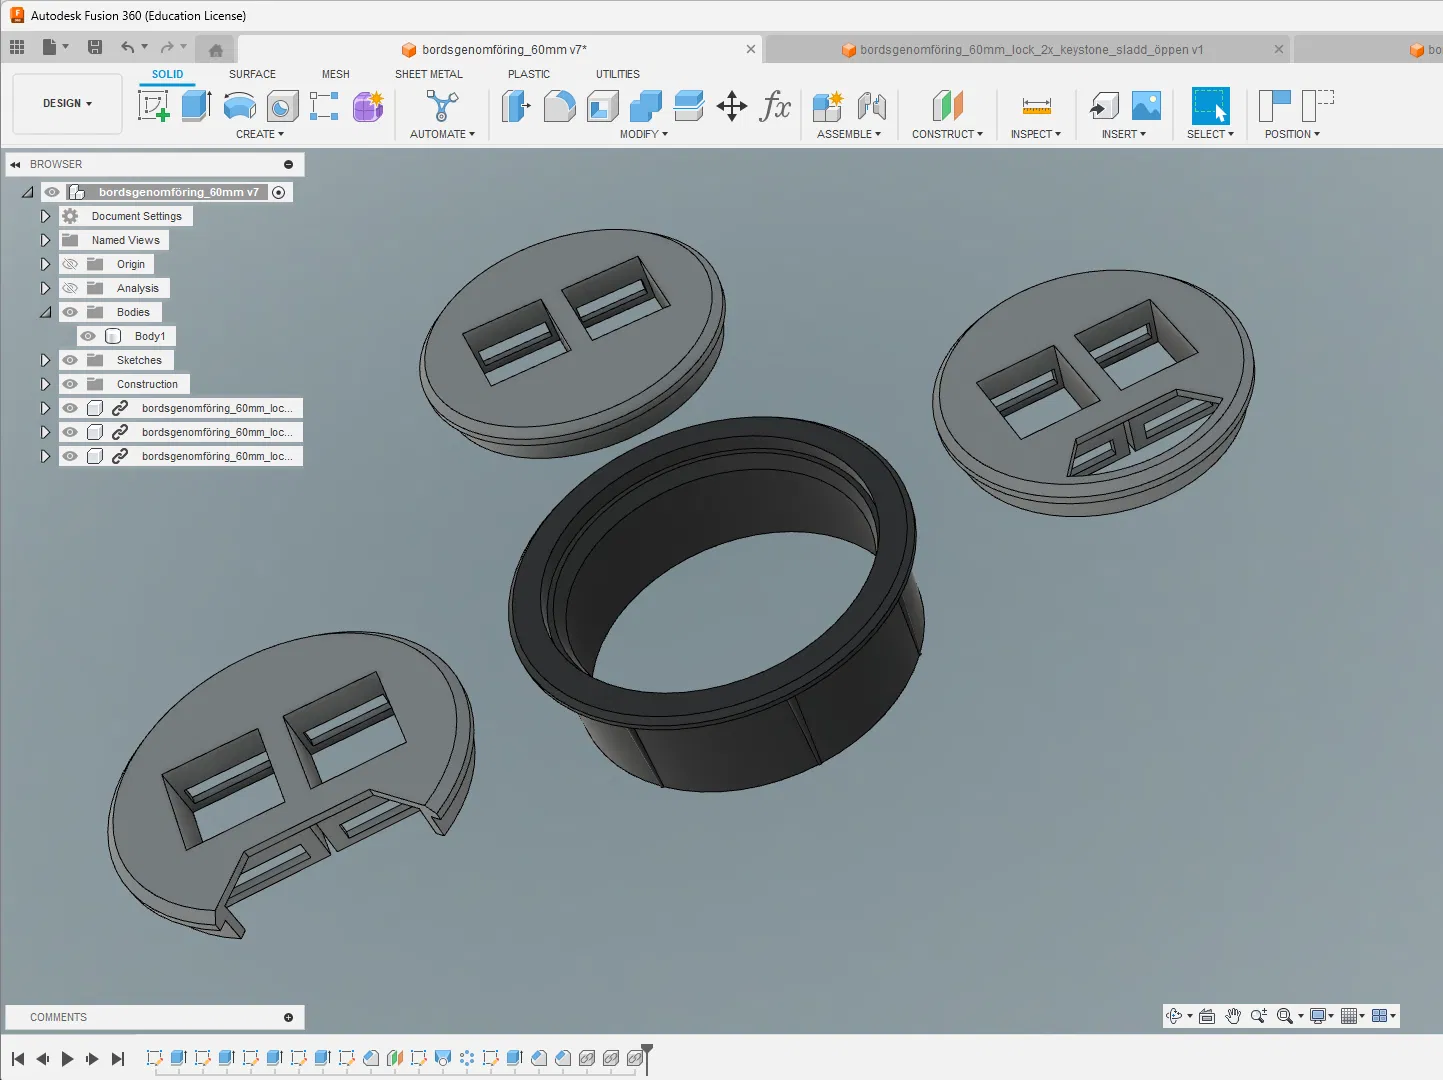Click the Extrude tool icon

point(196,105)
